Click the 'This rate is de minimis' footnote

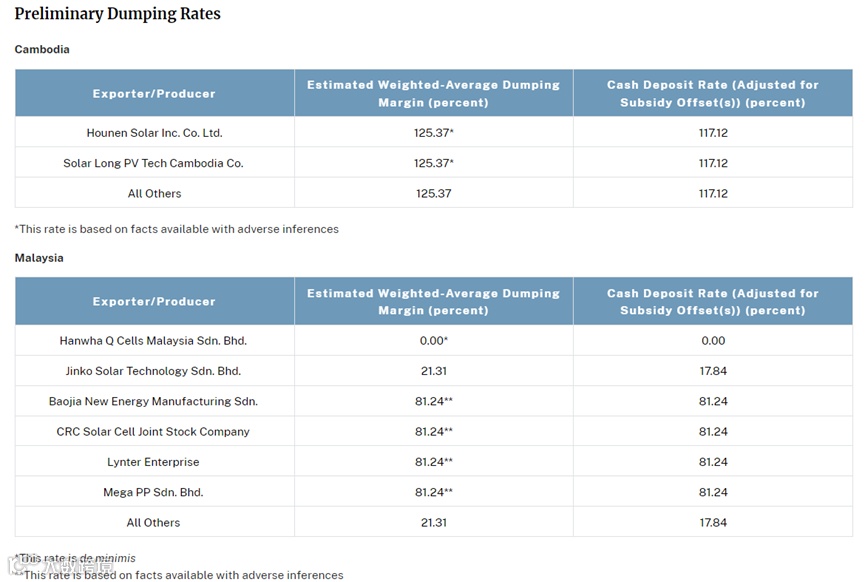(x=75, y=558)
